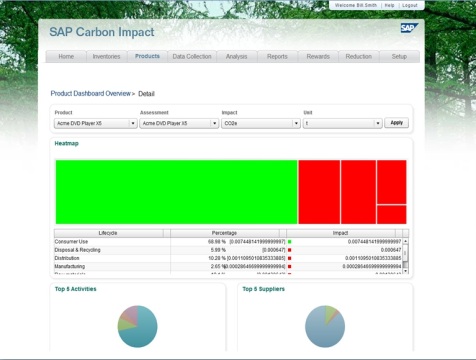This screenshot has width=476, height=360.
Task: Select first tall red heatmap block
Action: [319, 192]
